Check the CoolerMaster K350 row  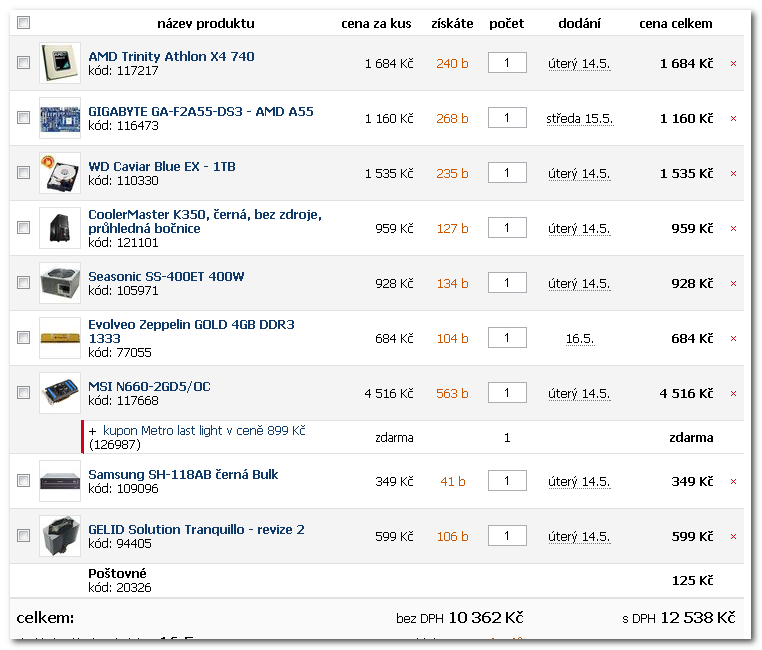(x=23, y=227)
